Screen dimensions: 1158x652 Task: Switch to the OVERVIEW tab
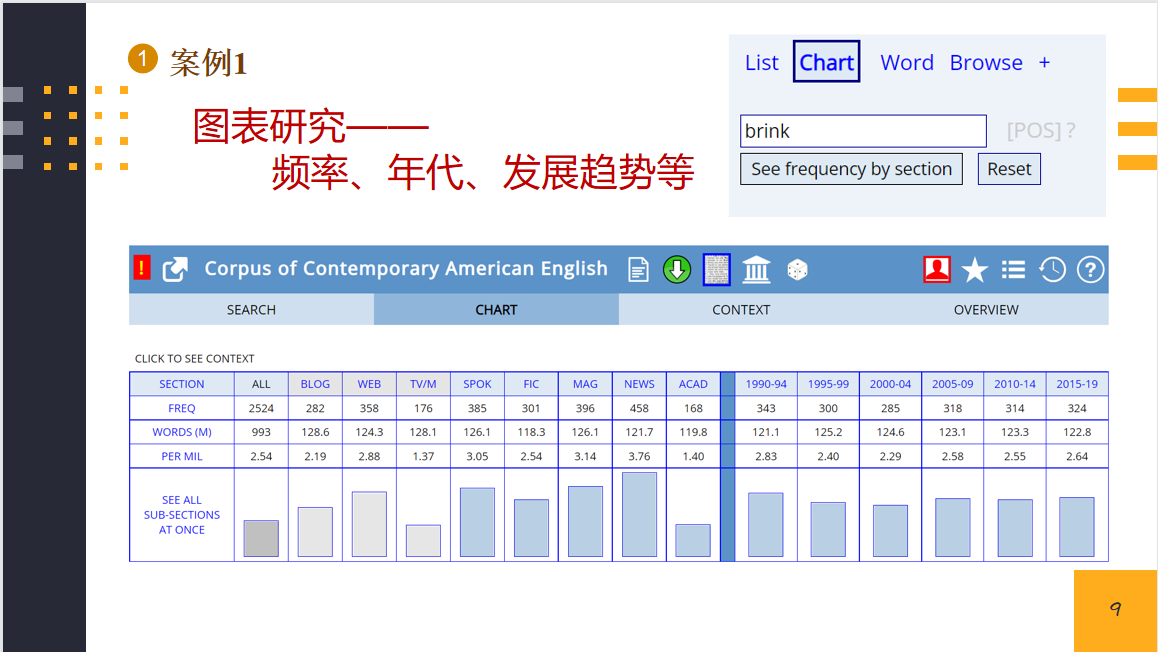[x=986, y=309]
